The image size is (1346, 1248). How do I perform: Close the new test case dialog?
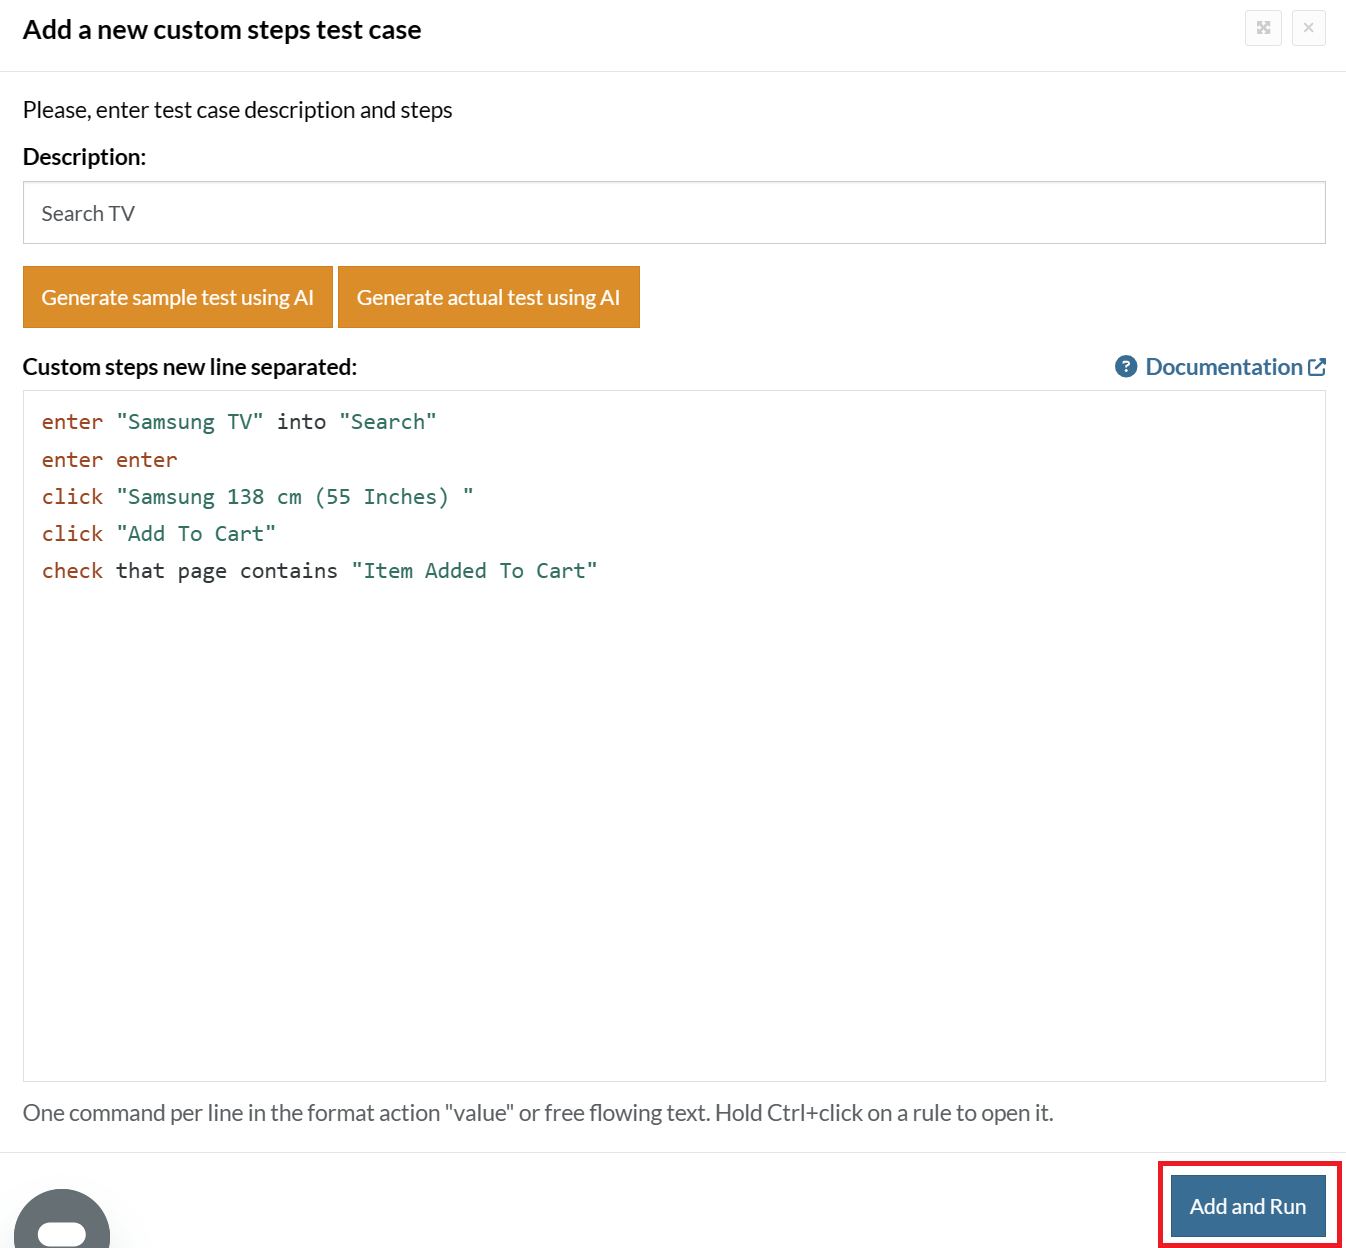coord(1308,28)
